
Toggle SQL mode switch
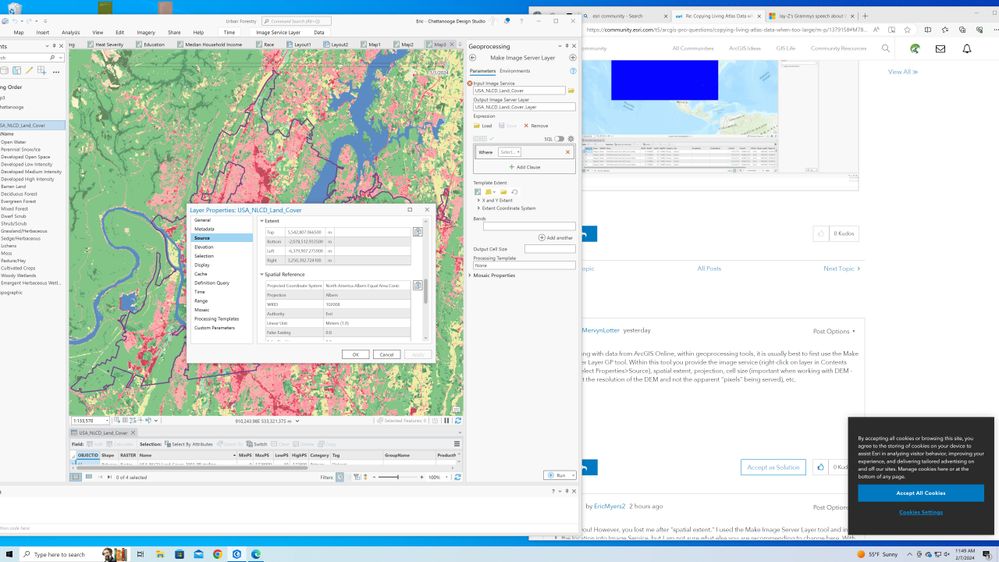[559, 139]
